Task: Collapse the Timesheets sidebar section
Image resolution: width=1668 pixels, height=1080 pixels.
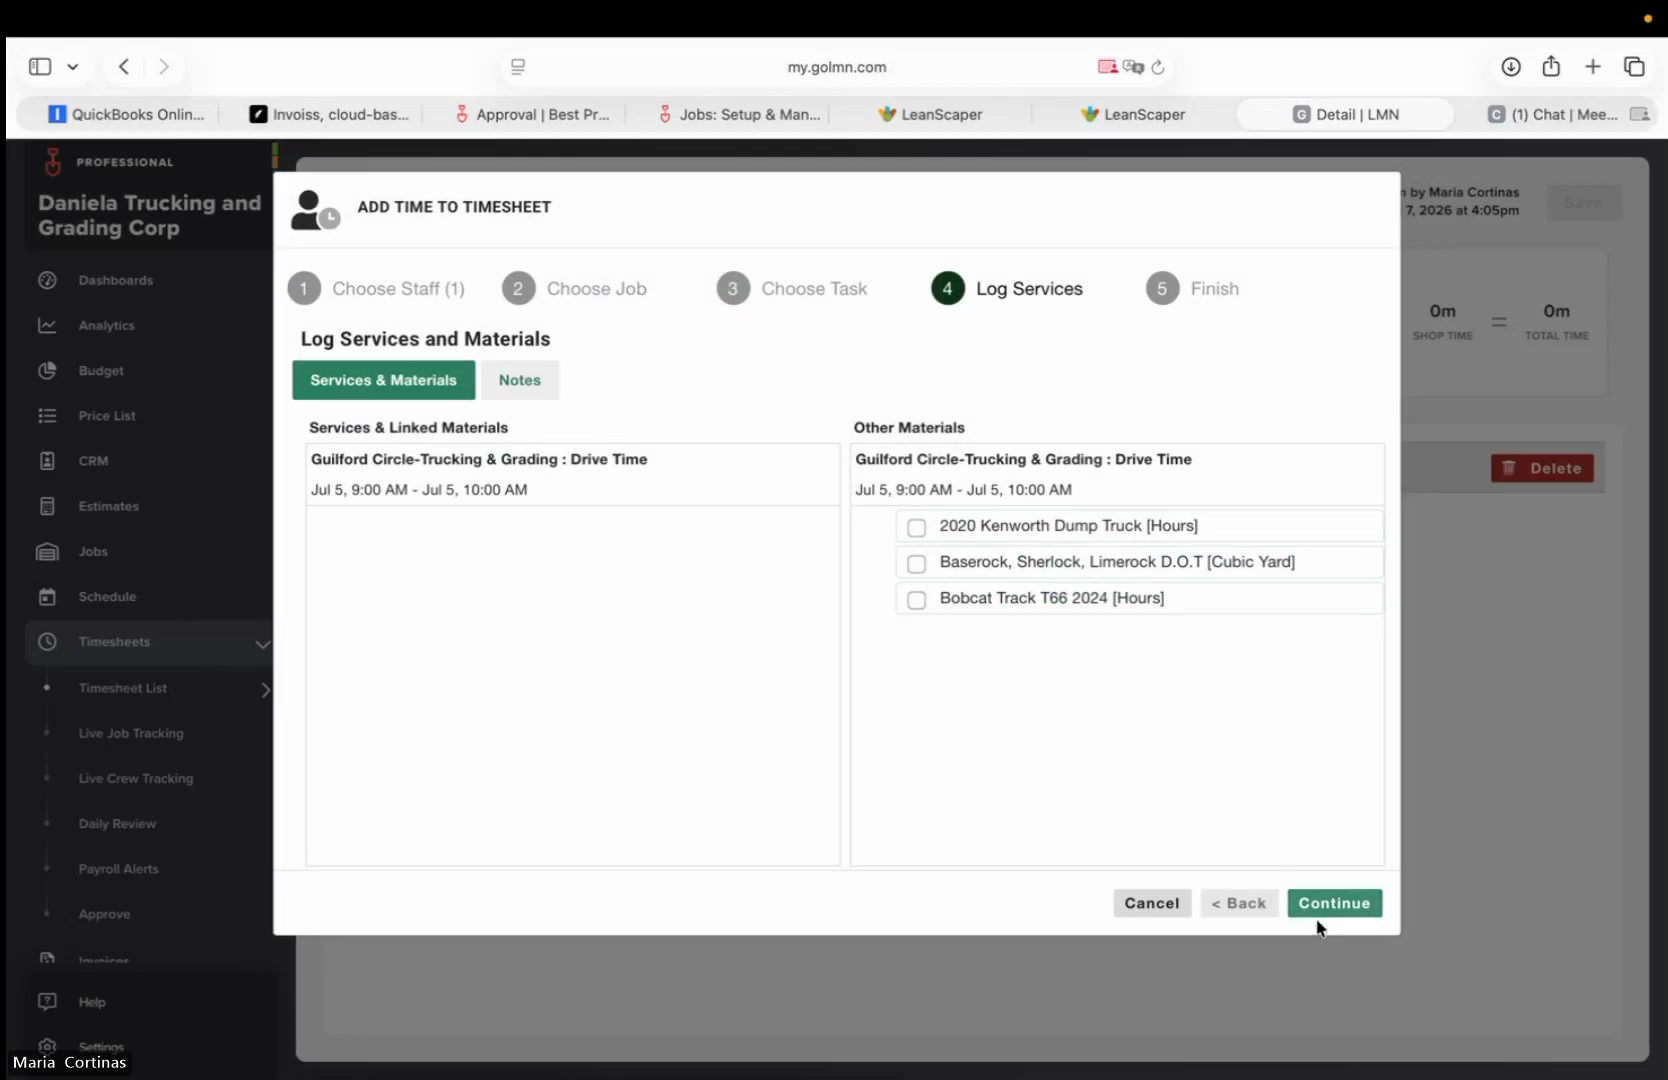Action: tap(262, 643)
